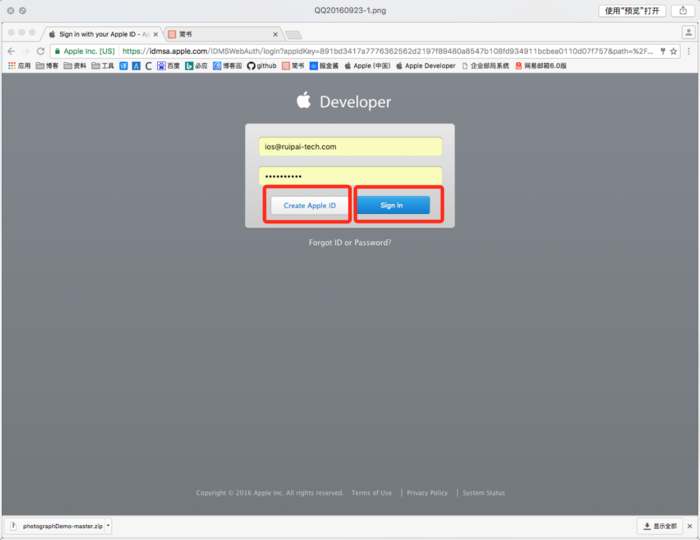This screenshot has width=700, height=540.
Task: Open the 简书 bookmark in bookmarks bar
Action: (293, 66)
